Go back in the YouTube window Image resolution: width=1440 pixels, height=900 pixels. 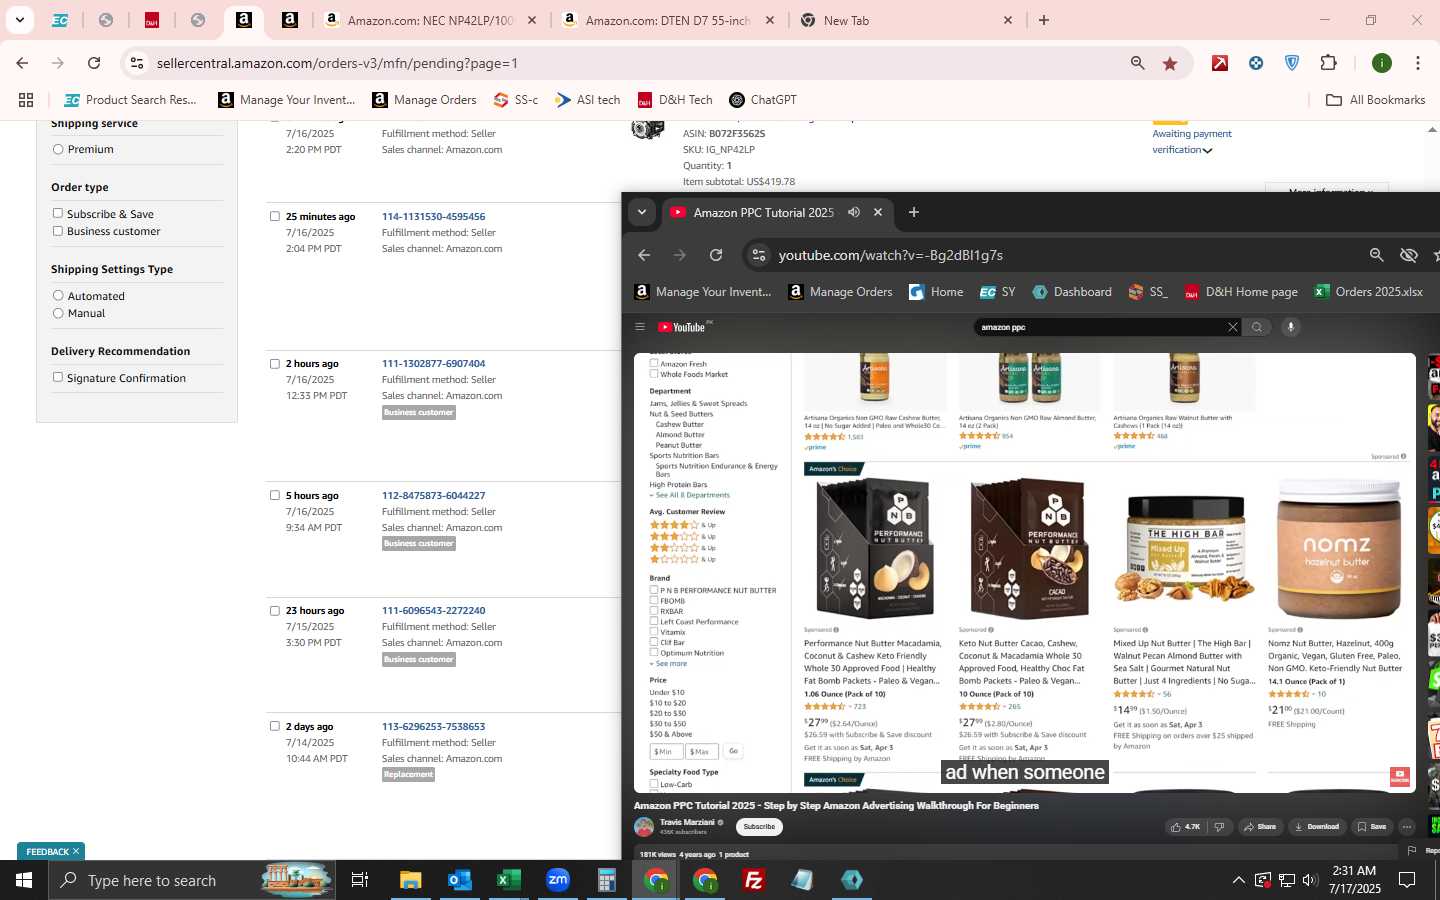coord(644,255)
